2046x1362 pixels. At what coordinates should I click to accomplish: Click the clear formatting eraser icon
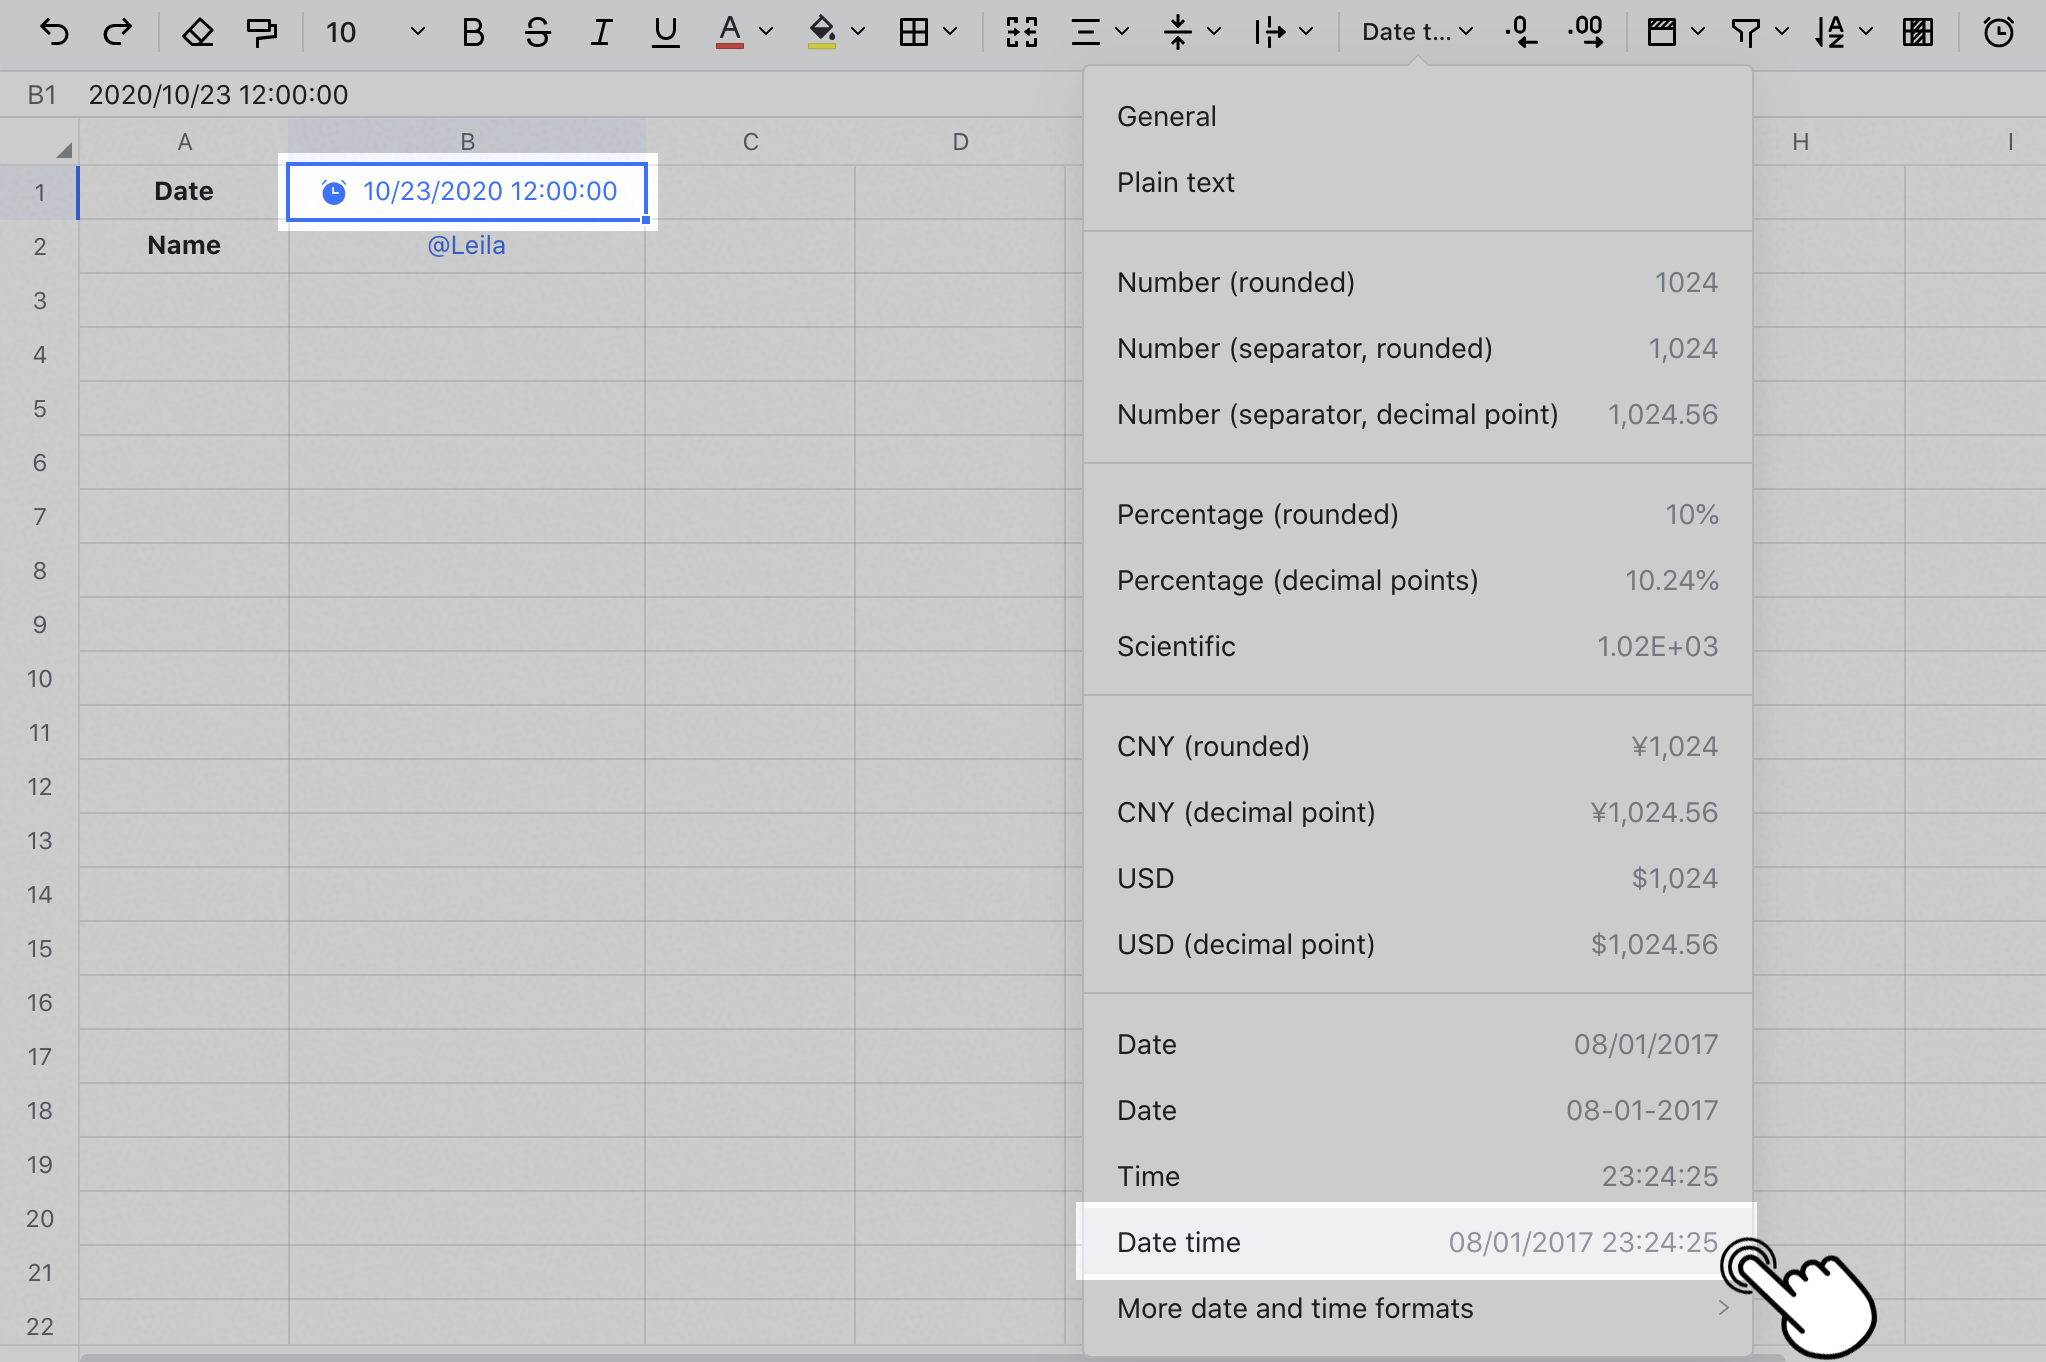[197, 32]
